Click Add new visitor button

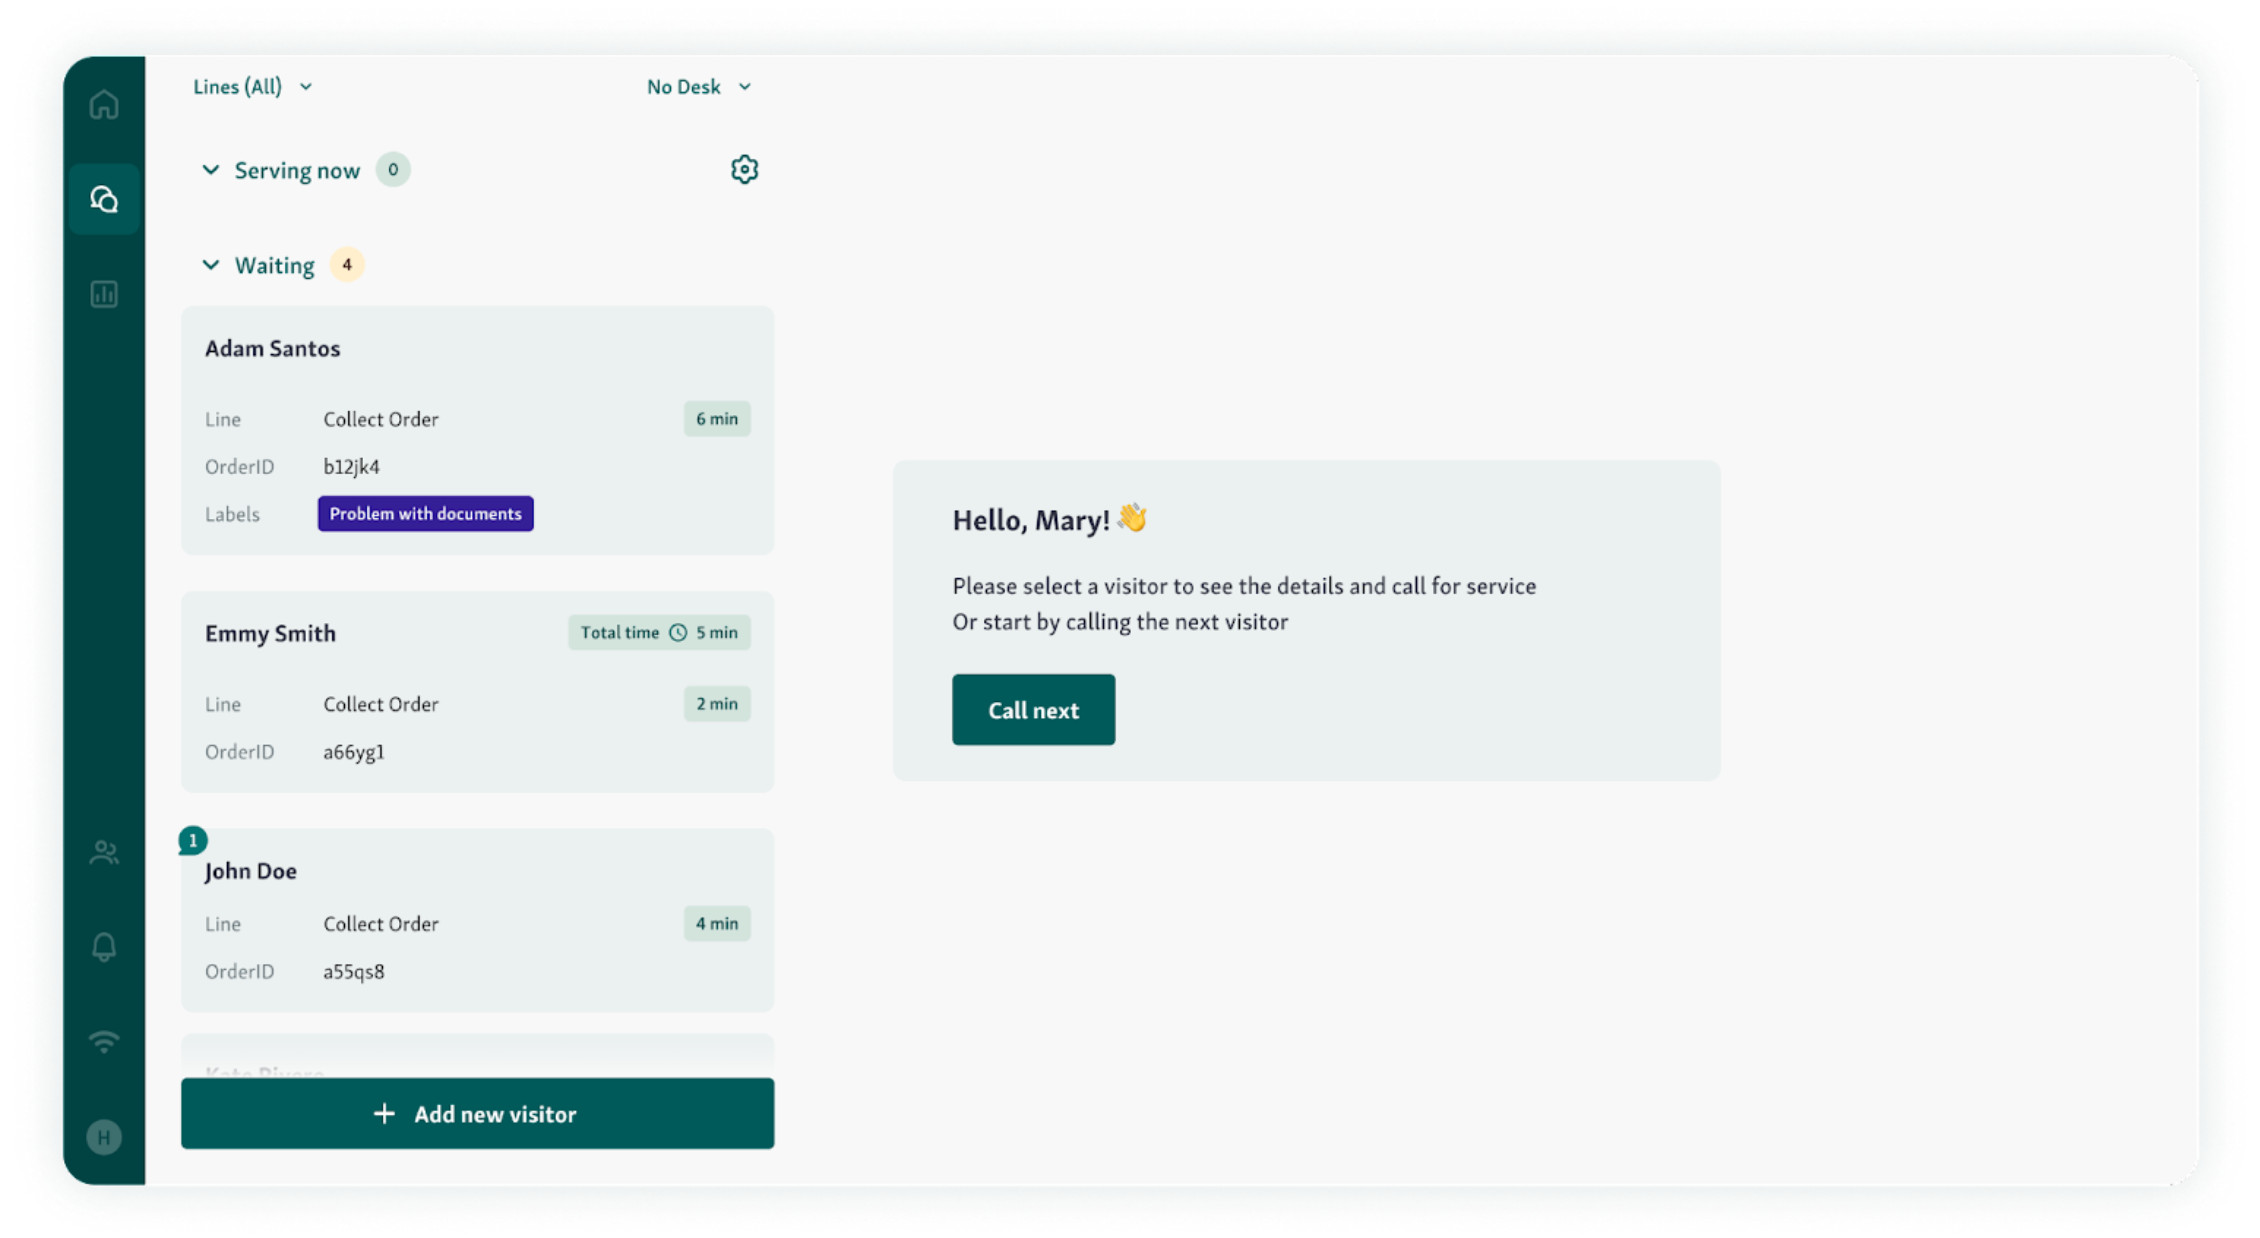[x=477, y=1113]
